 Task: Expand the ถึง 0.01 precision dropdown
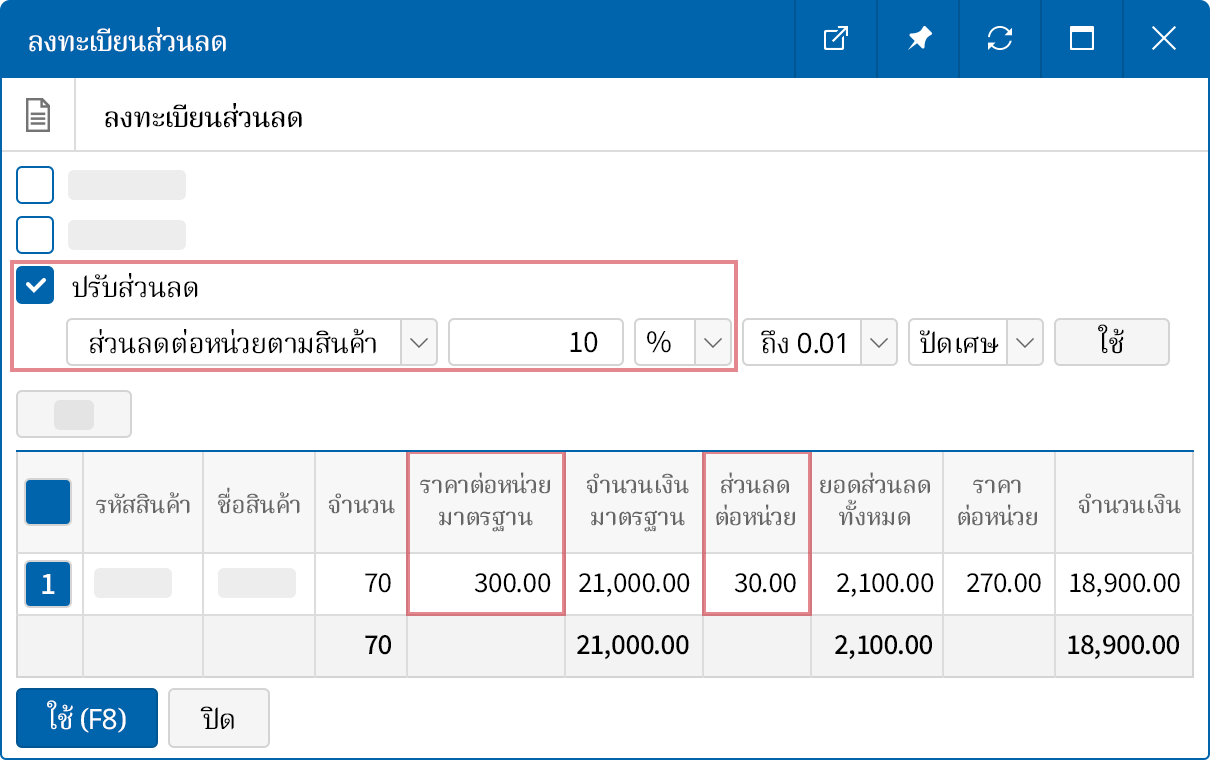click(878, 342)
